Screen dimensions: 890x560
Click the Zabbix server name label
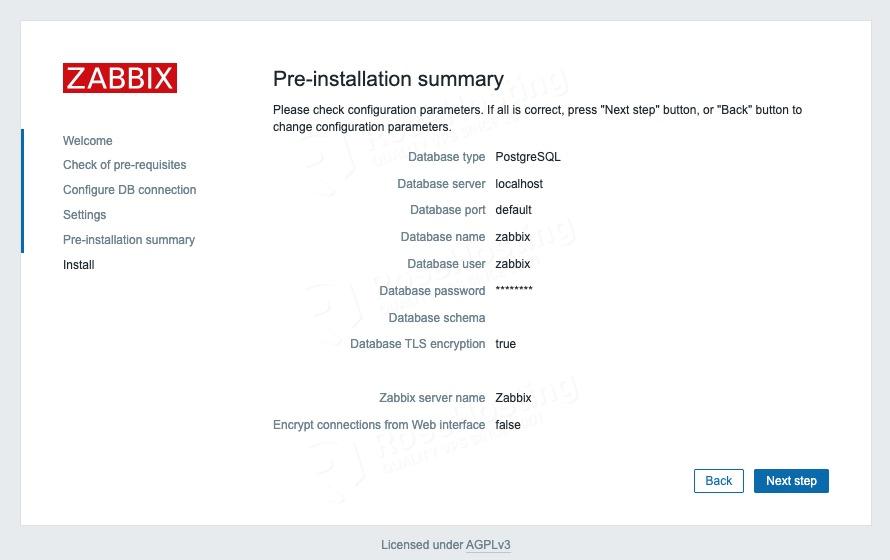click(432, 398)
